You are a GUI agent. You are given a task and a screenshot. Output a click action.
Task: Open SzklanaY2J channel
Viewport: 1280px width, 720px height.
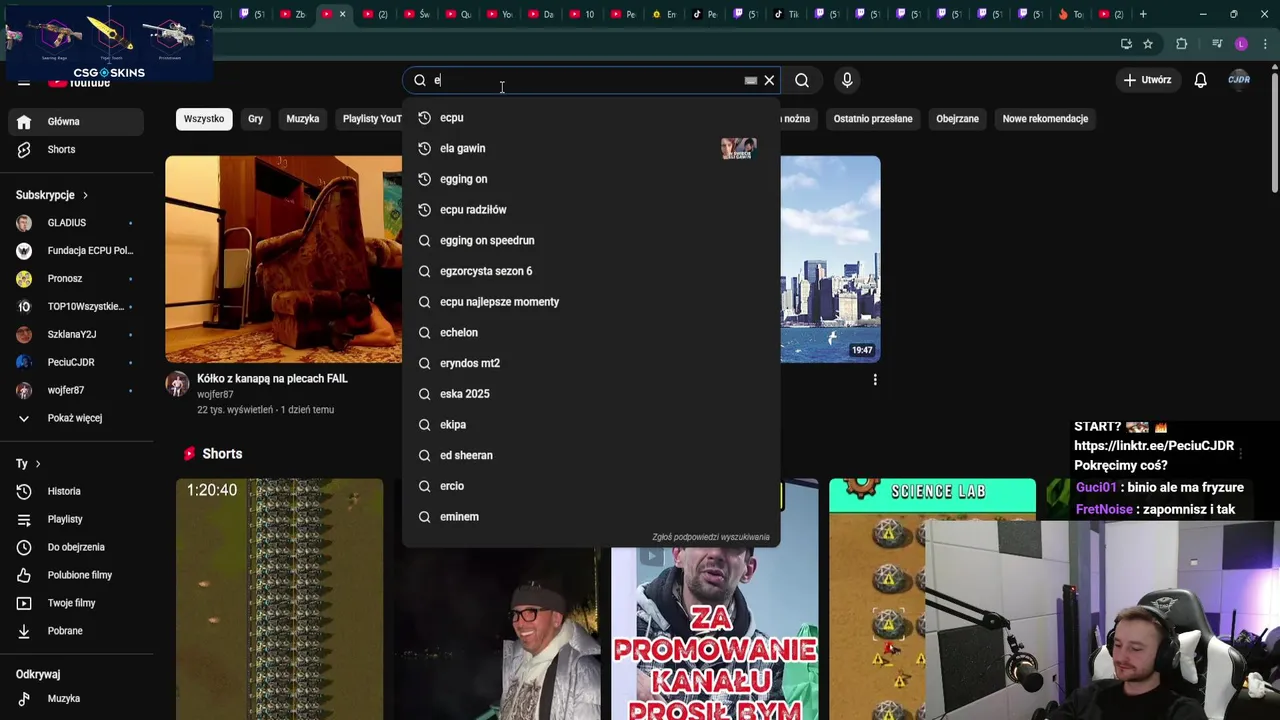(x=76, y=335)
